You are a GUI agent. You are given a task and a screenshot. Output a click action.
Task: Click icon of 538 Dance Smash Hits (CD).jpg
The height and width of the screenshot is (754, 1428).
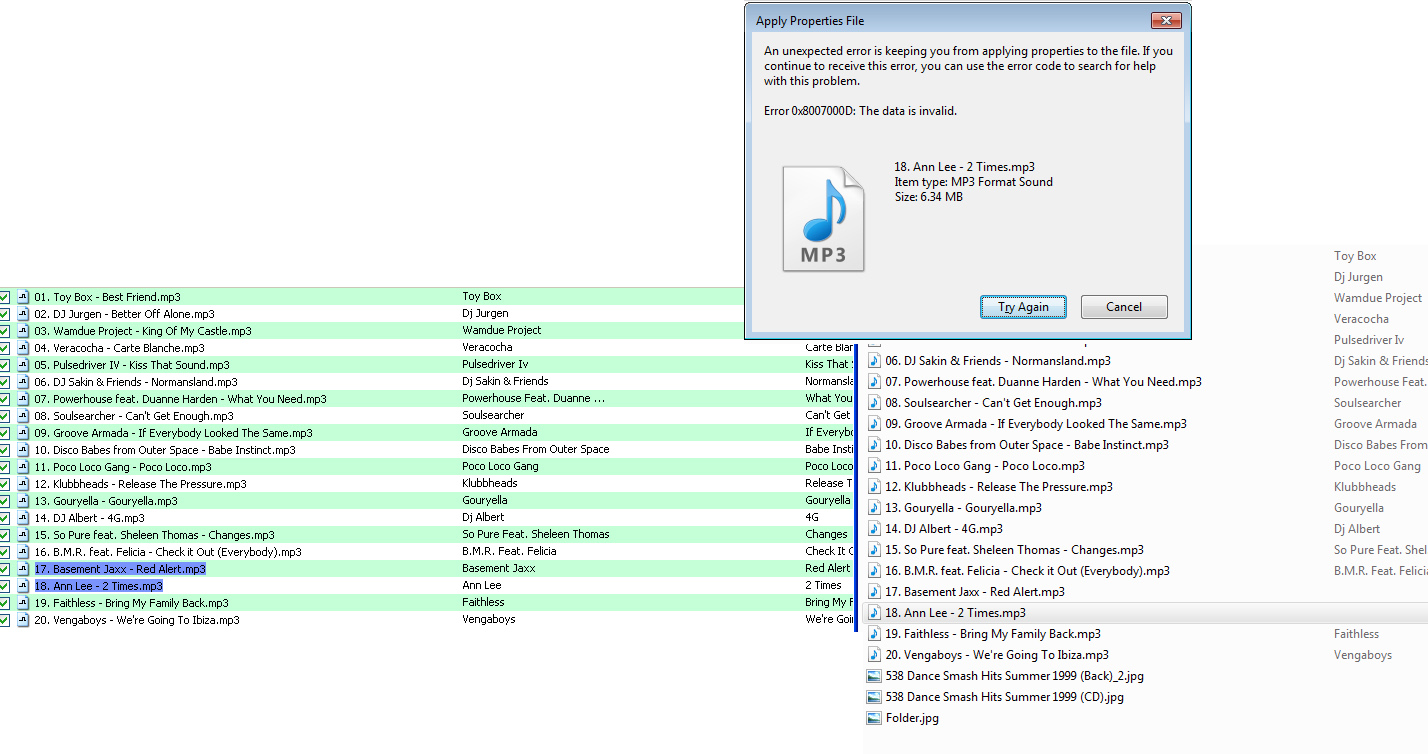click(874, 697)
